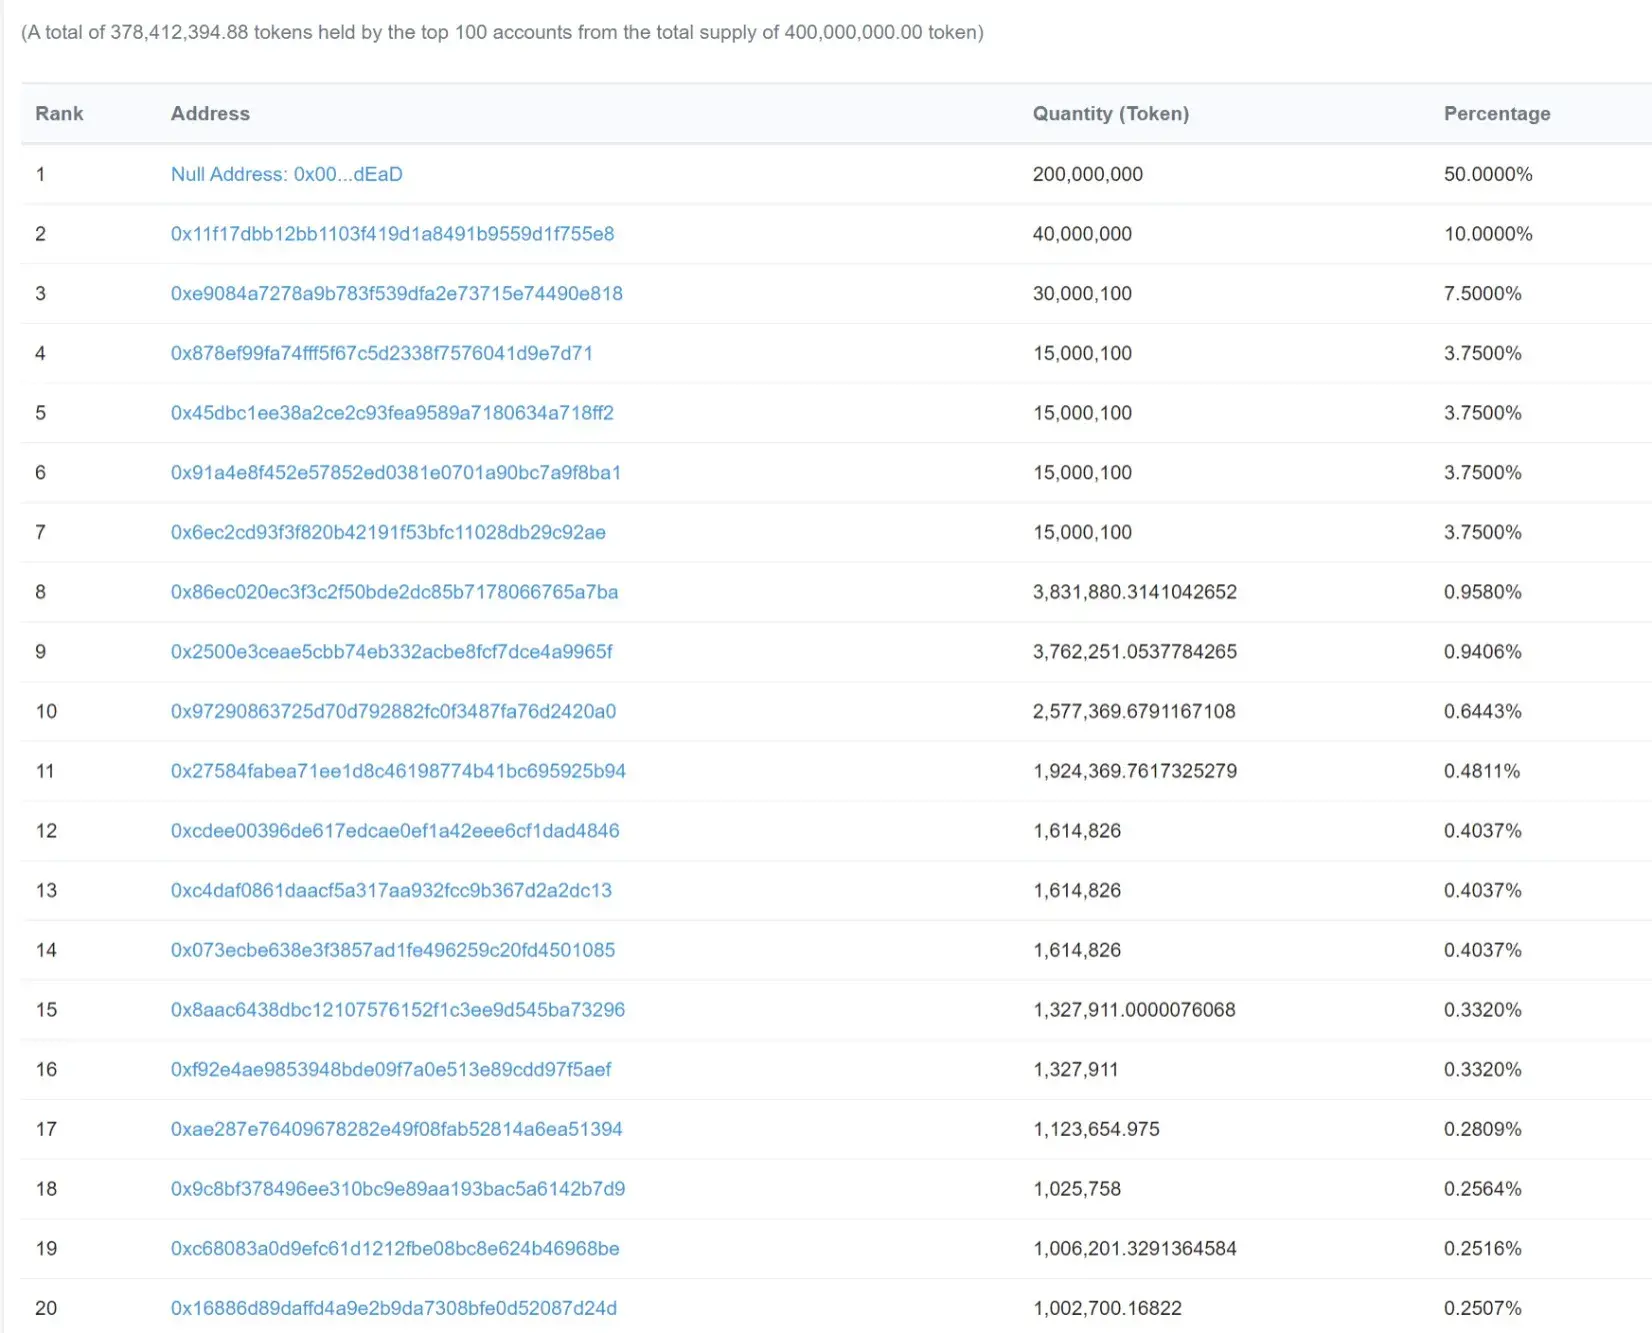Open address 0xae287e76409678282e49f08fab52814a6ea51394
This screenshot has width=1652, height=1333.
(x=396, y=1129)
